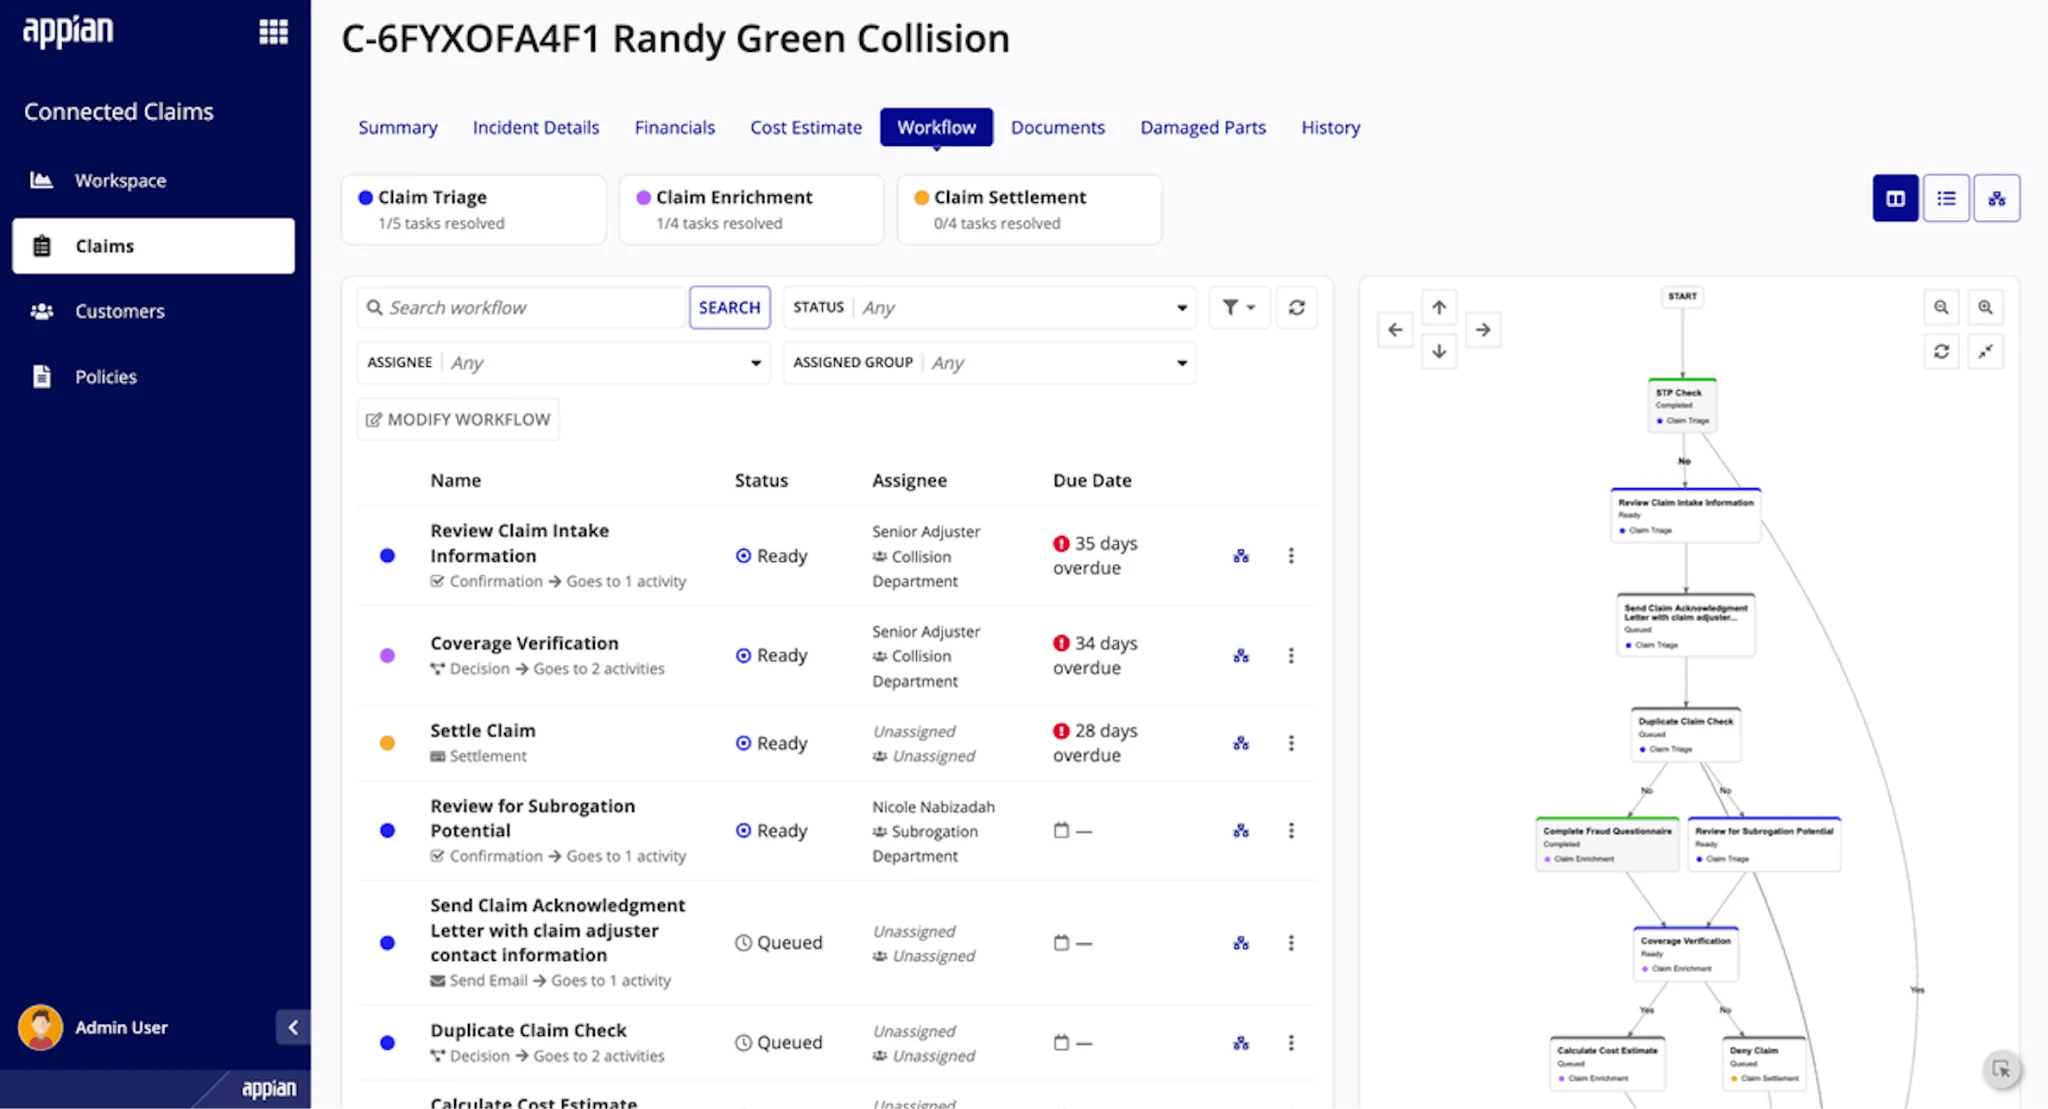
Task: Click Review for Subrogation Potential task name
Action: click(x=532, y=818)
